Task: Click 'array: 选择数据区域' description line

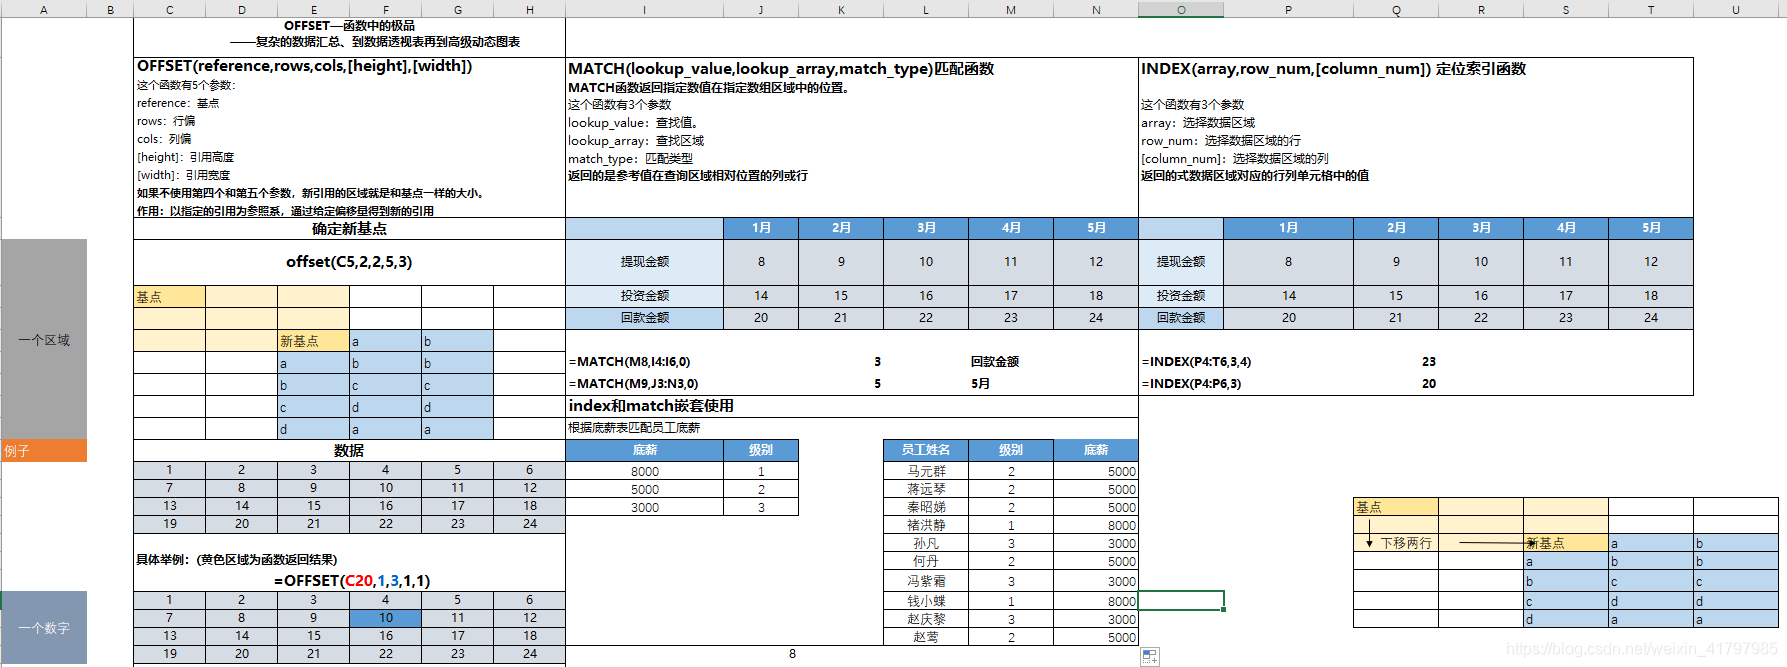Action: point(1198,123)
